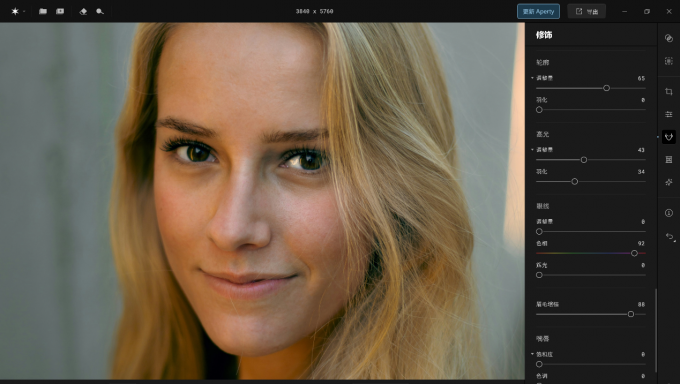Viewport: 680px width, 384px height.
Task: Click the 轮廓 section heading
Action: (x=543, y=62)
